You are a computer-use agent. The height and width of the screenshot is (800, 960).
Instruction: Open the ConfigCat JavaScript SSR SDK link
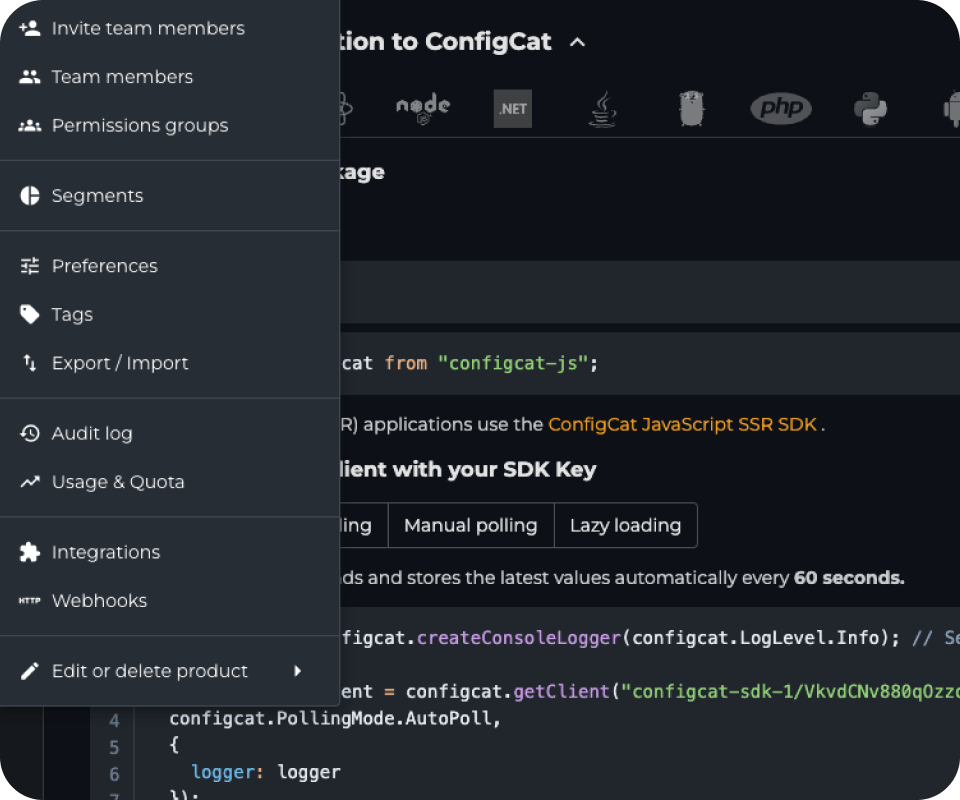point(683,424)
